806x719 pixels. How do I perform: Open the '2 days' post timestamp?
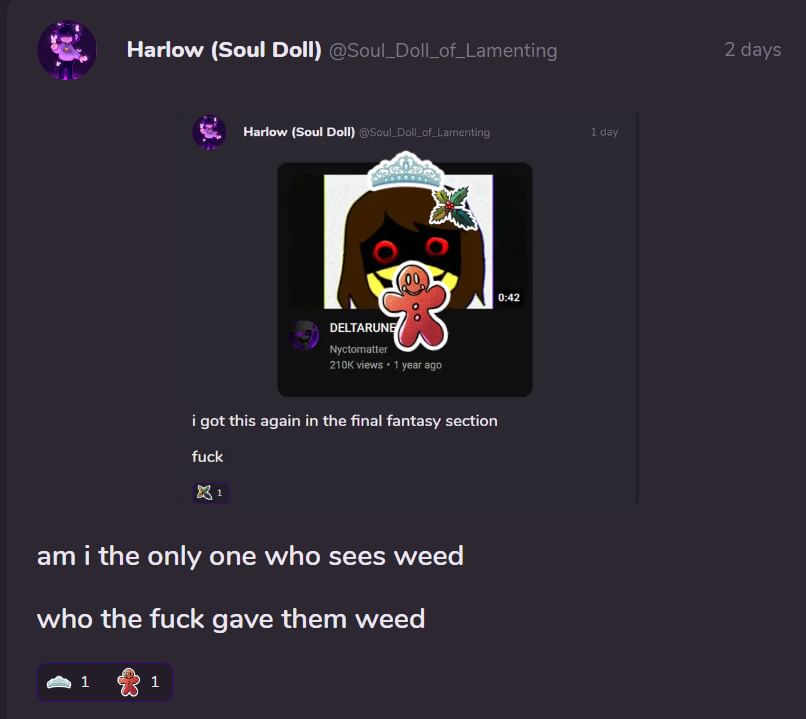753,49
